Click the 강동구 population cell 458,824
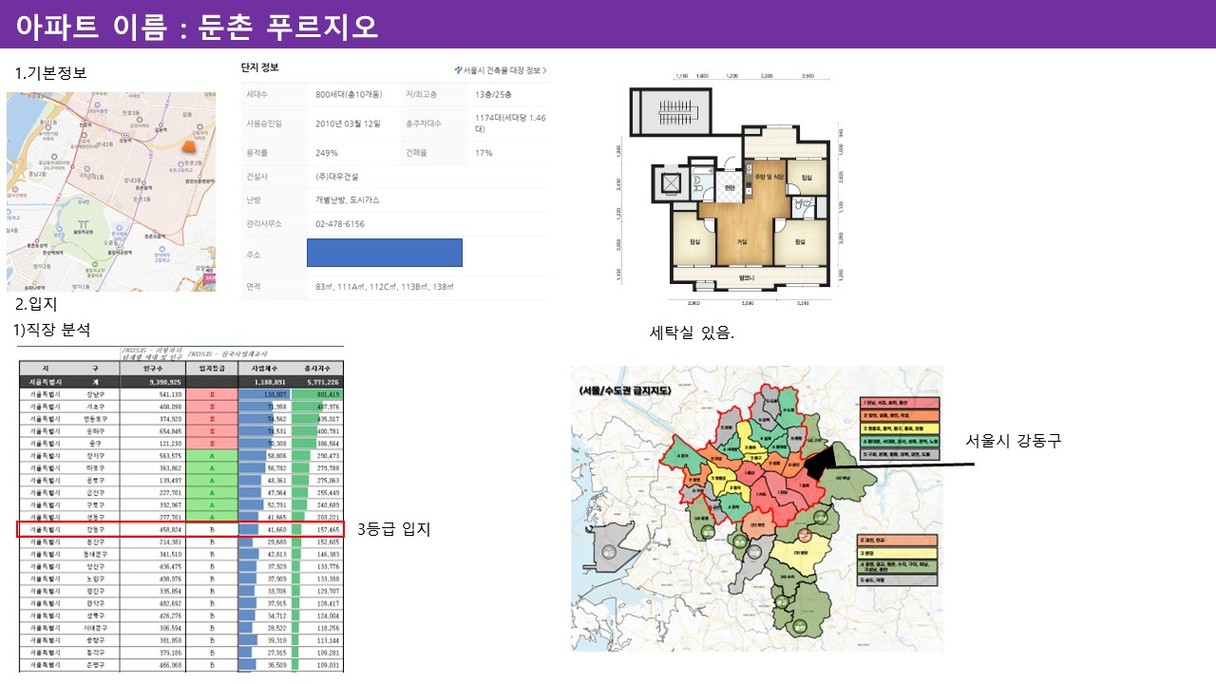This screenshot has width=1216, height=684. [151, 528]
